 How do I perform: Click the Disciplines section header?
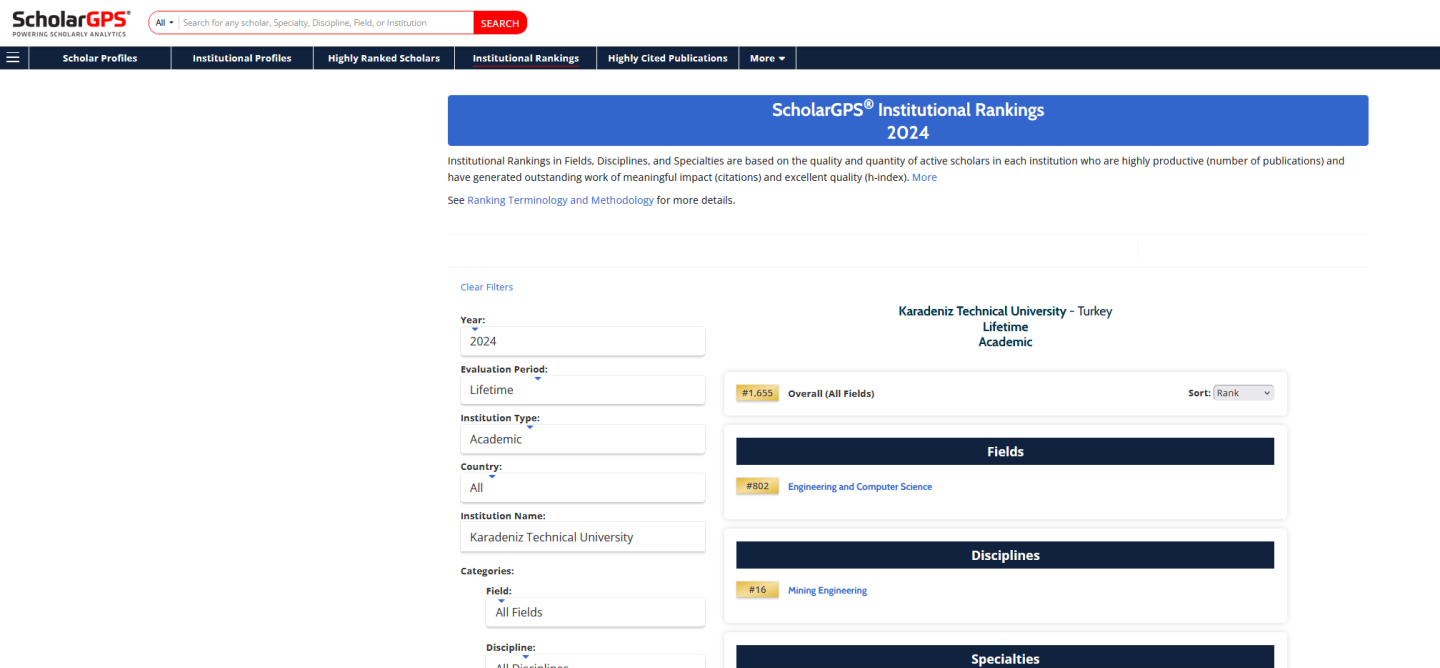pyautogui.click(x=1005, y=555)
